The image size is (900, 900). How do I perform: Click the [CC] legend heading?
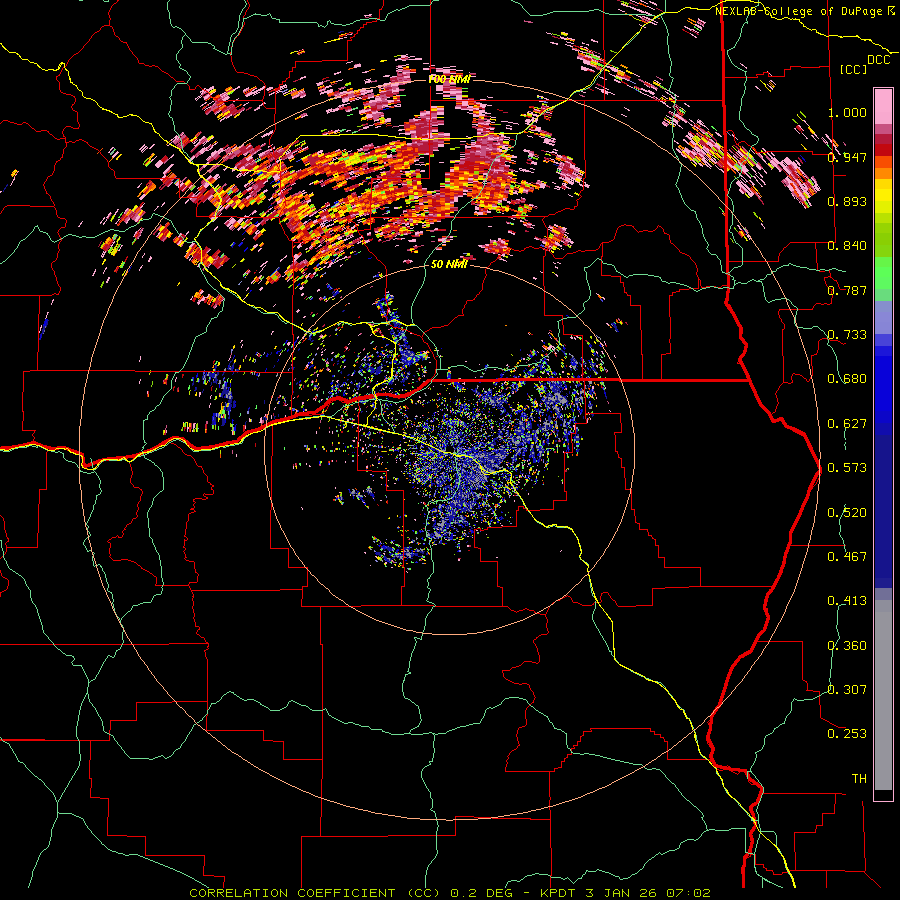[x=853, y=69]
